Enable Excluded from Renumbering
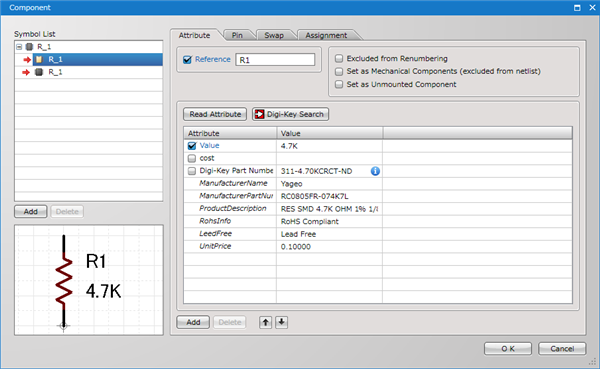This screenshot has height=369, width=600. click(339, 59)
